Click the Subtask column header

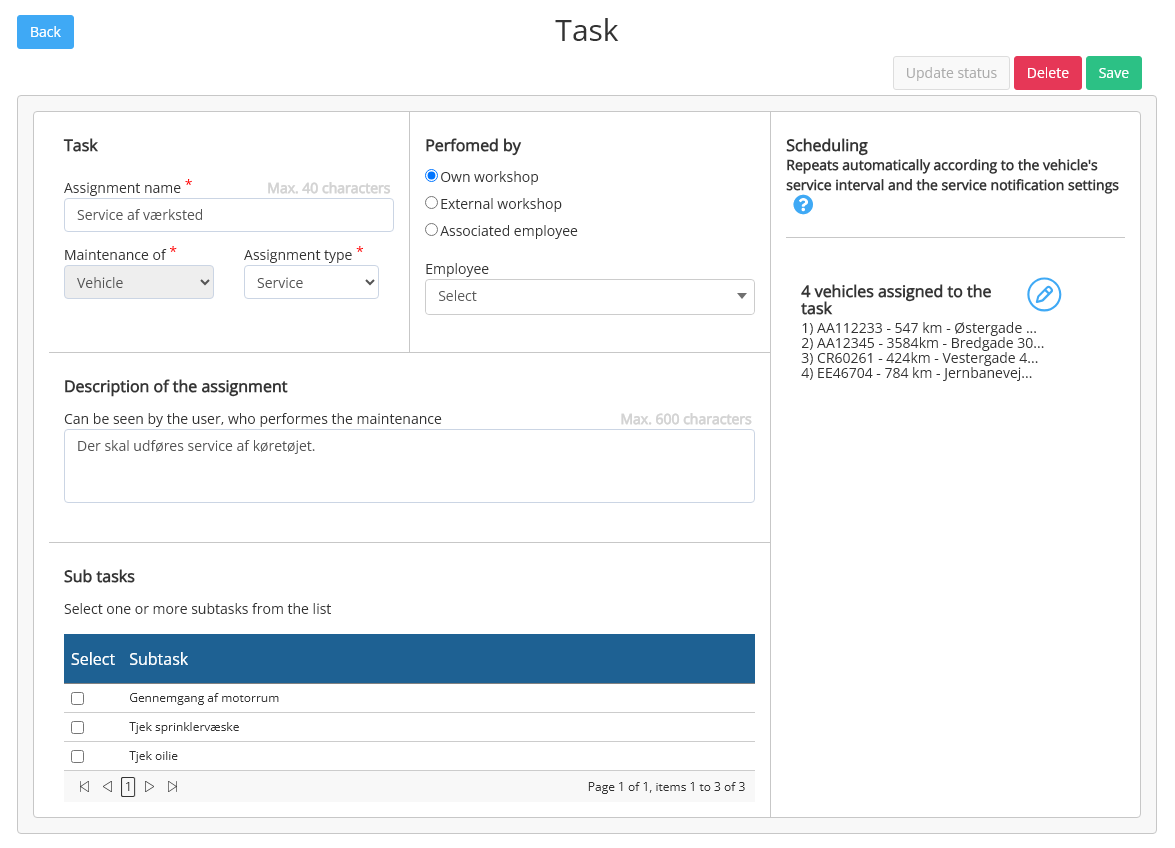click(158, 659)
